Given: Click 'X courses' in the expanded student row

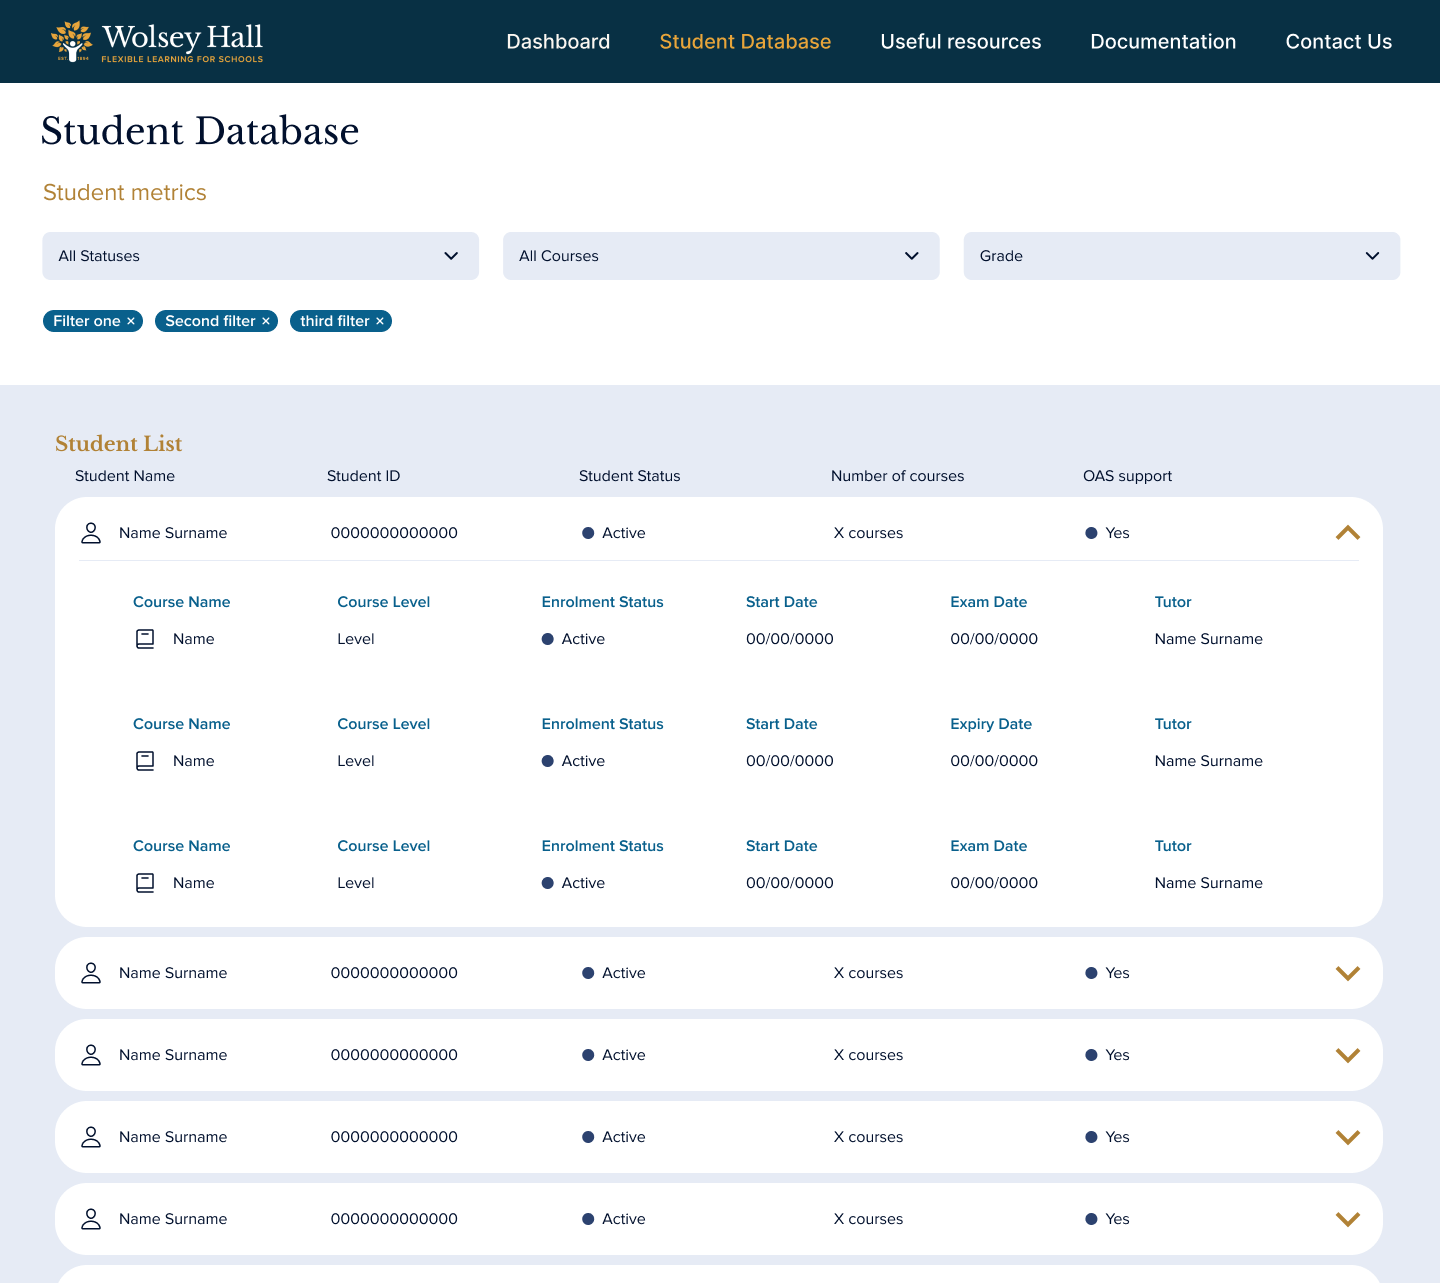Looking at the screenshot, I should tap(868, 533).
